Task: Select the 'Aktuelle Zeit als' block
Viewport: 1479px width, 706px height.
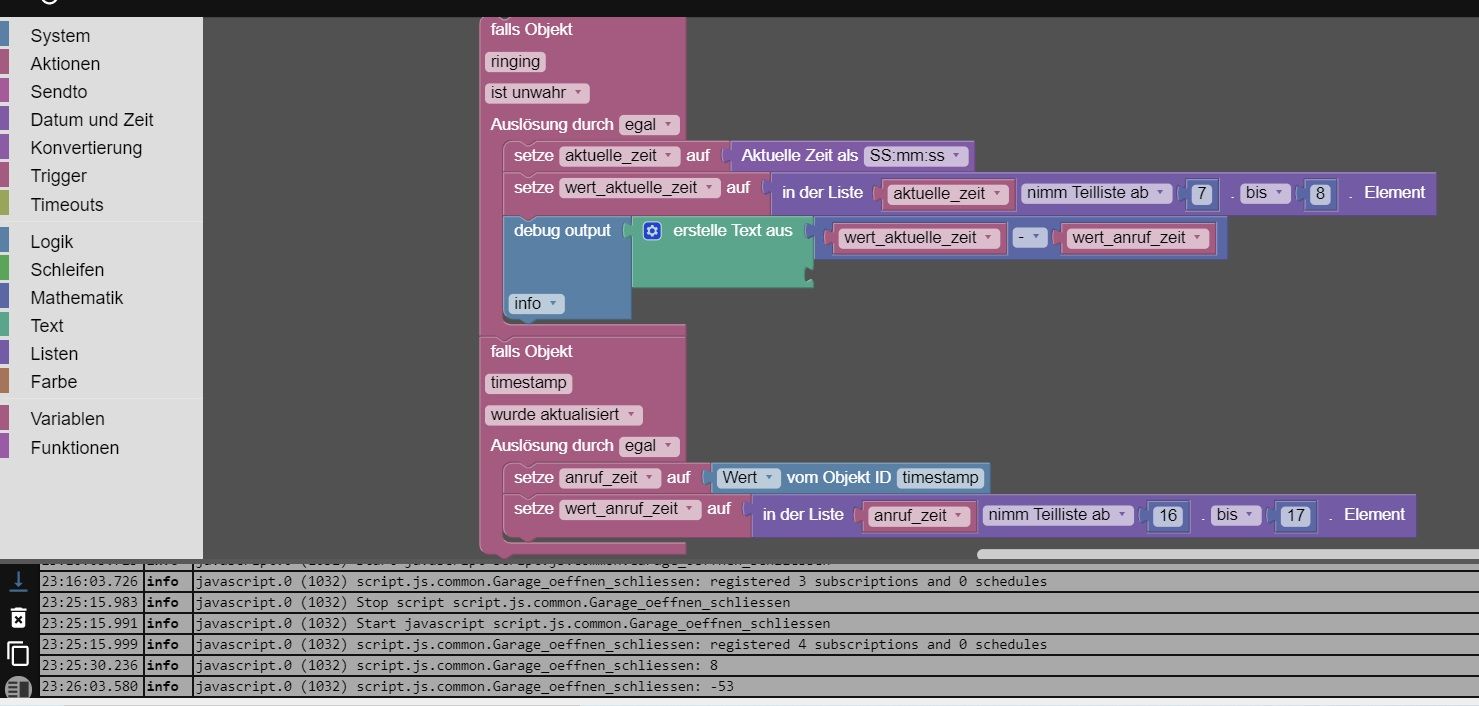Action: point(799,156)
